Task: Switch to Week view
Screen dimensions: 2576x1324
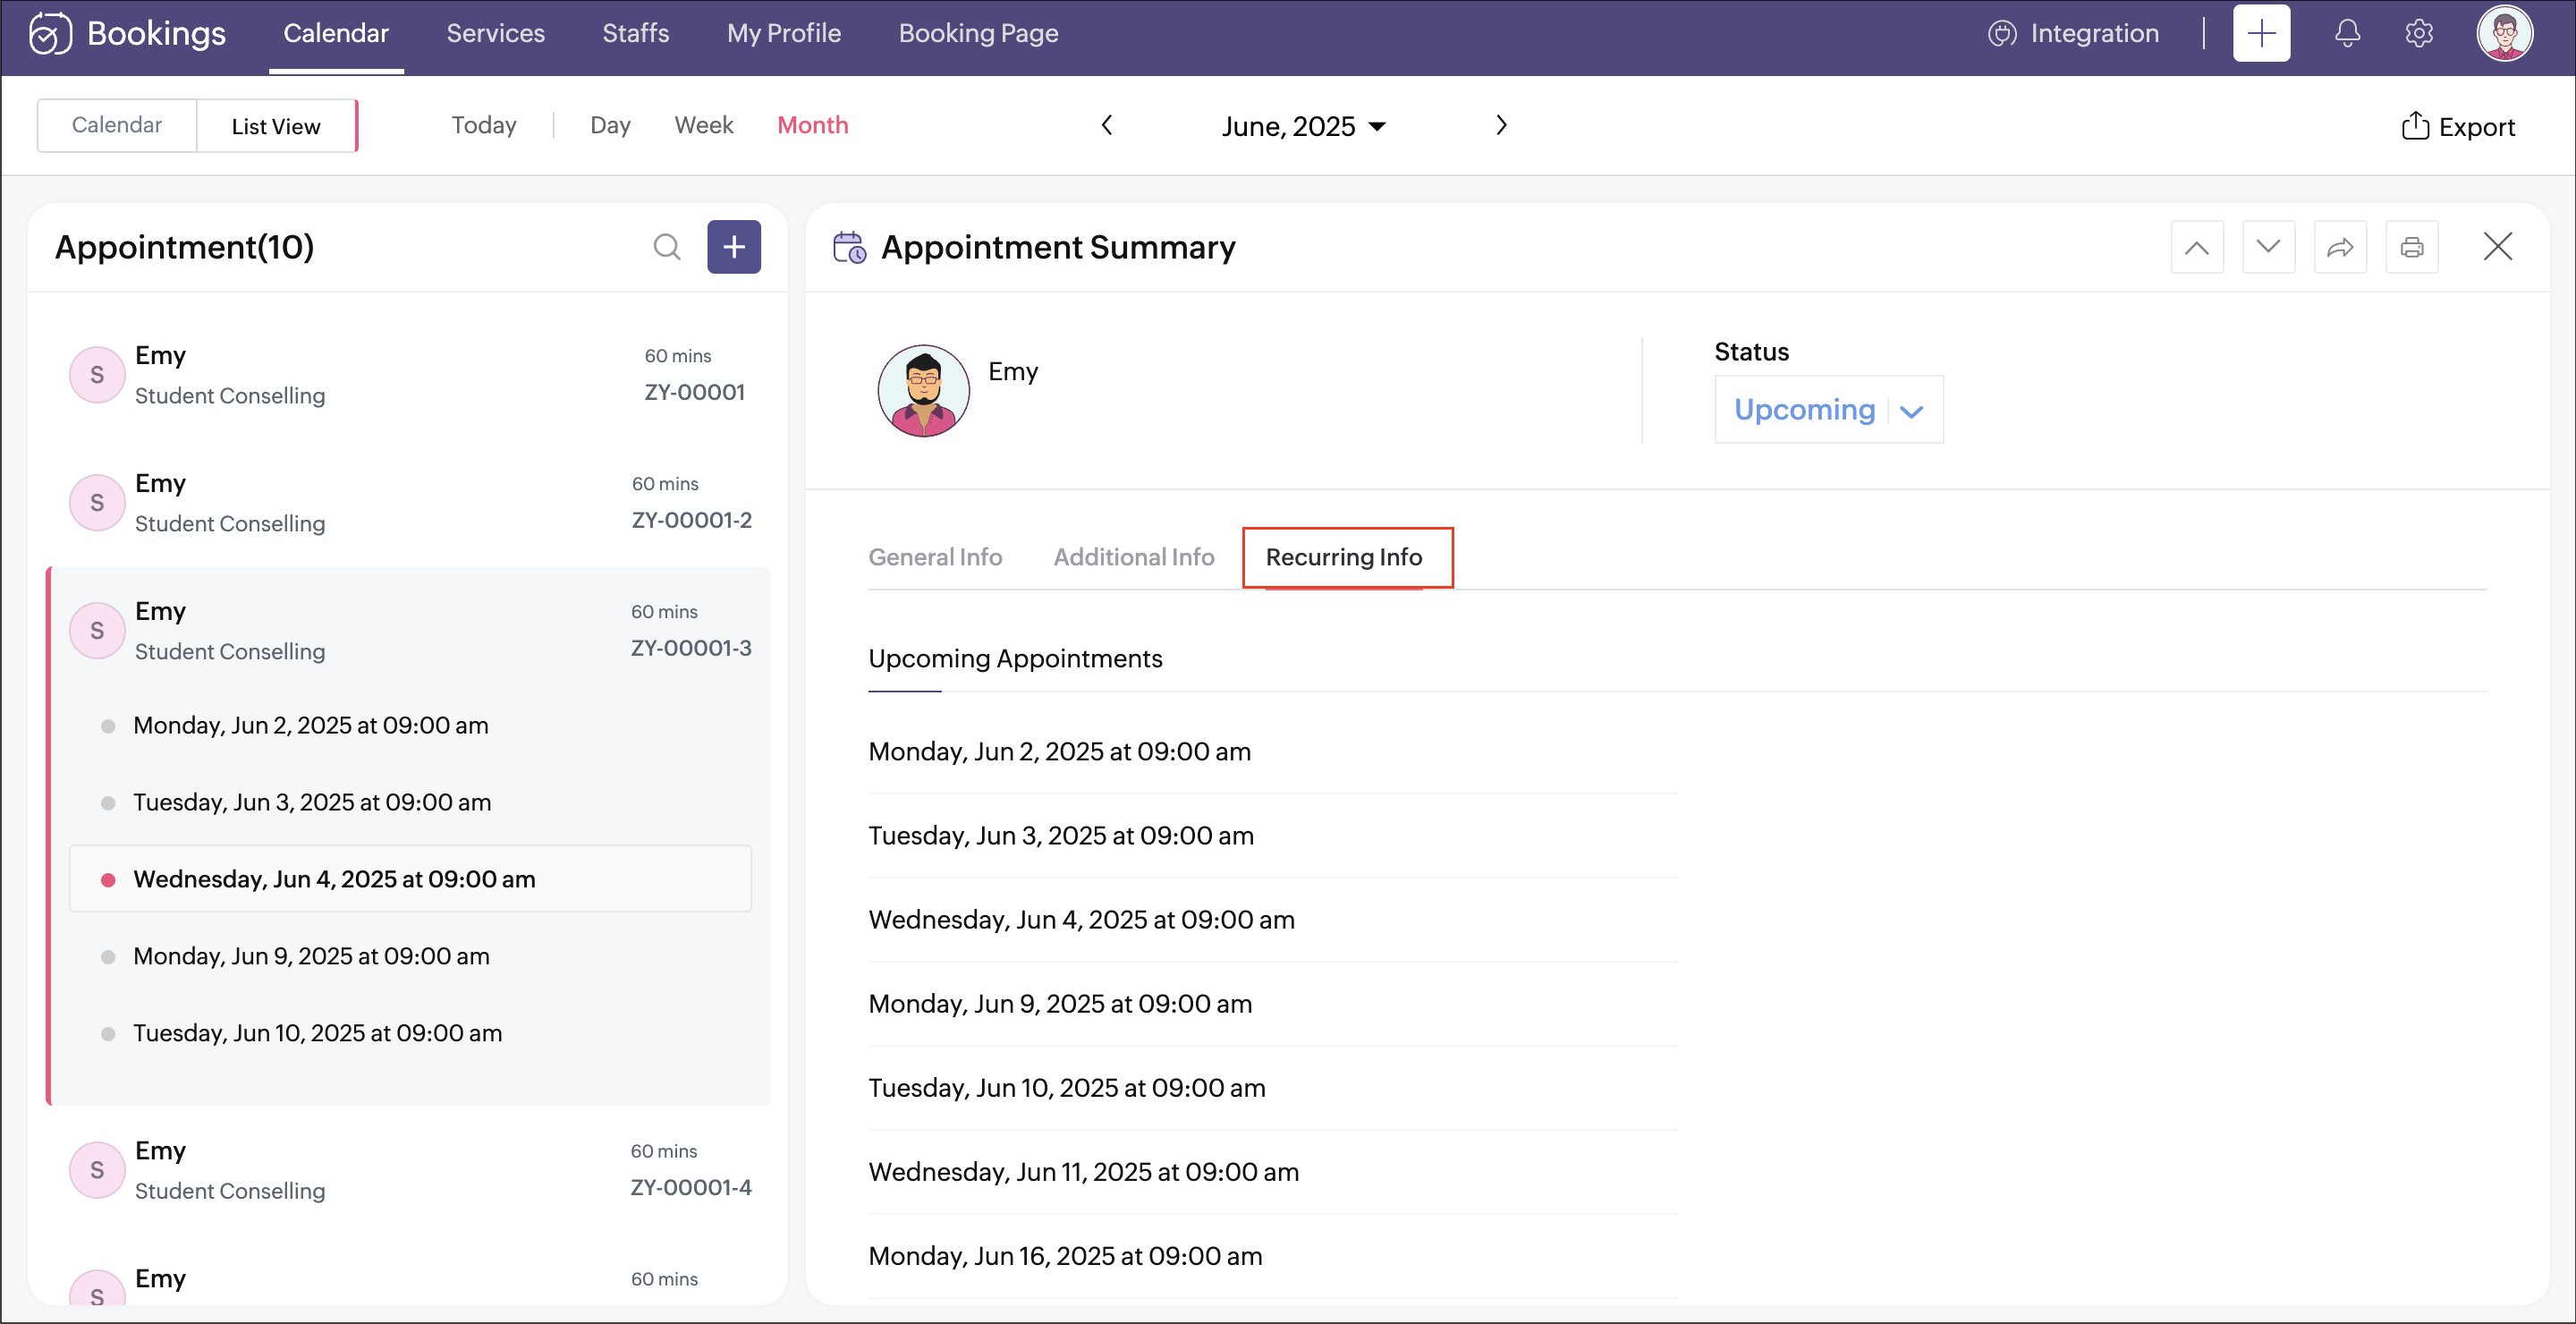Action: (704, 125)
